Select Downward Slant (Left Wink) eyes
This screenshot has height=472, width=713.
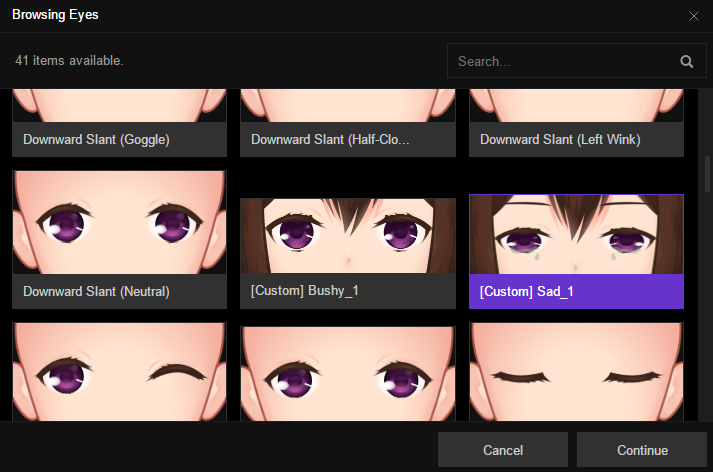(x=576, y=123)
